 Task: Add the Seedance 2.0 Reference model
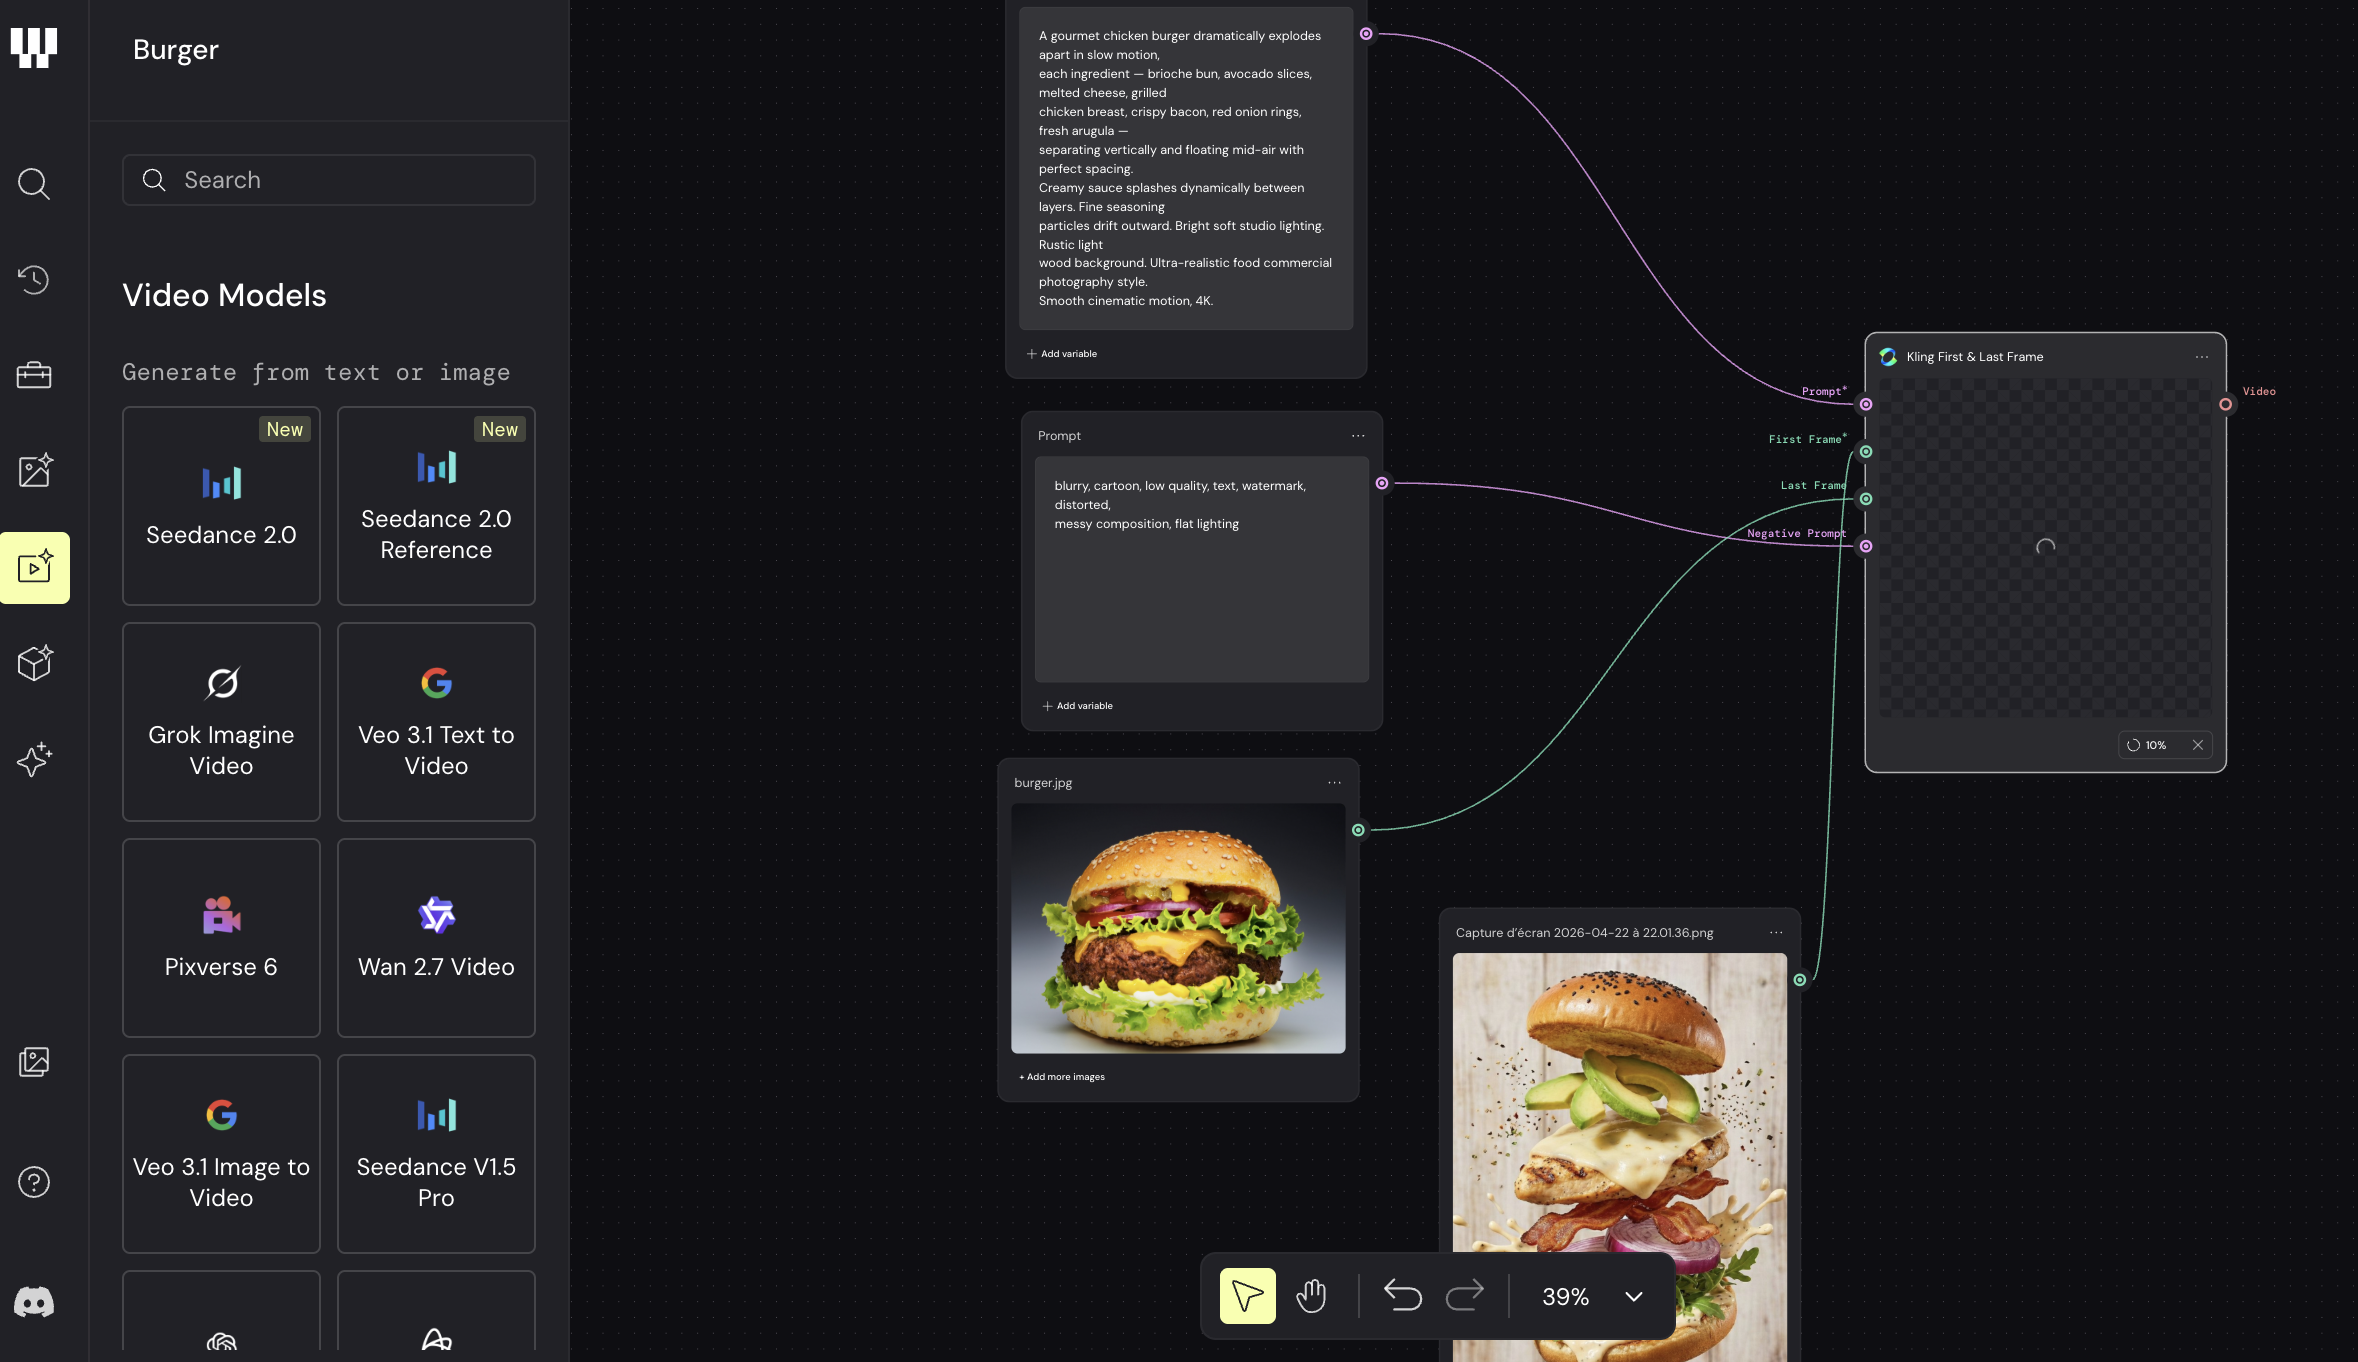[436, 506]
